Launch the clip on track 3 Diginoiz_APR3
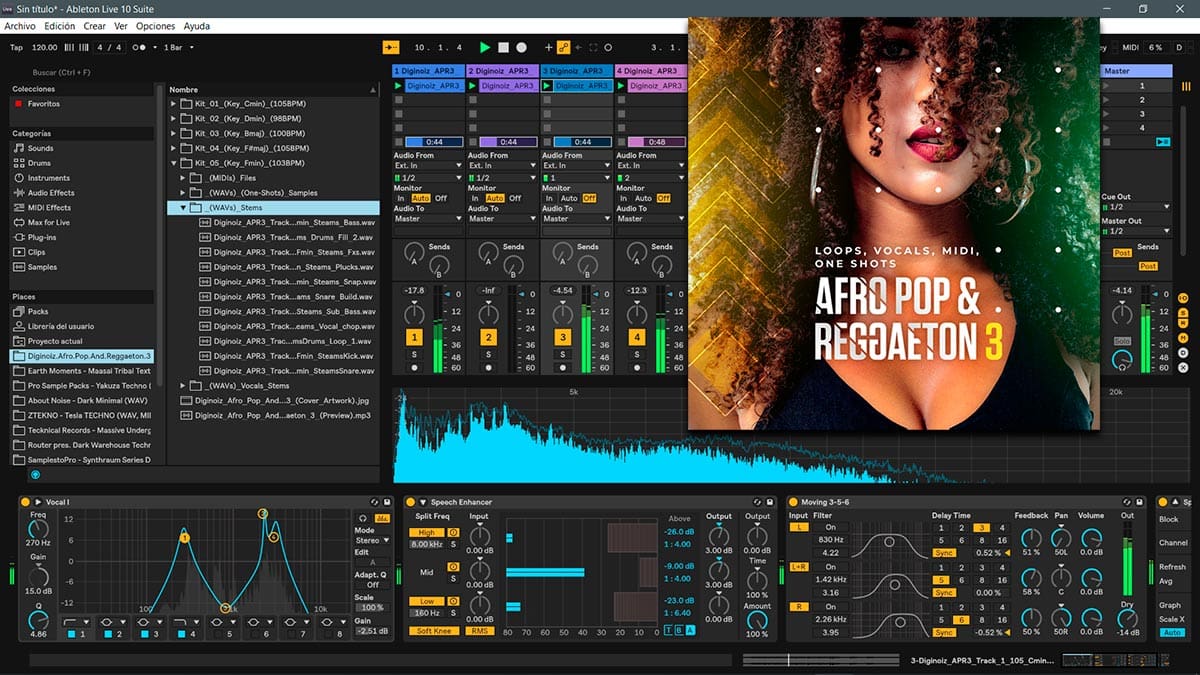This screenshot has width=1200, height=675. click(x=546, y=86)
